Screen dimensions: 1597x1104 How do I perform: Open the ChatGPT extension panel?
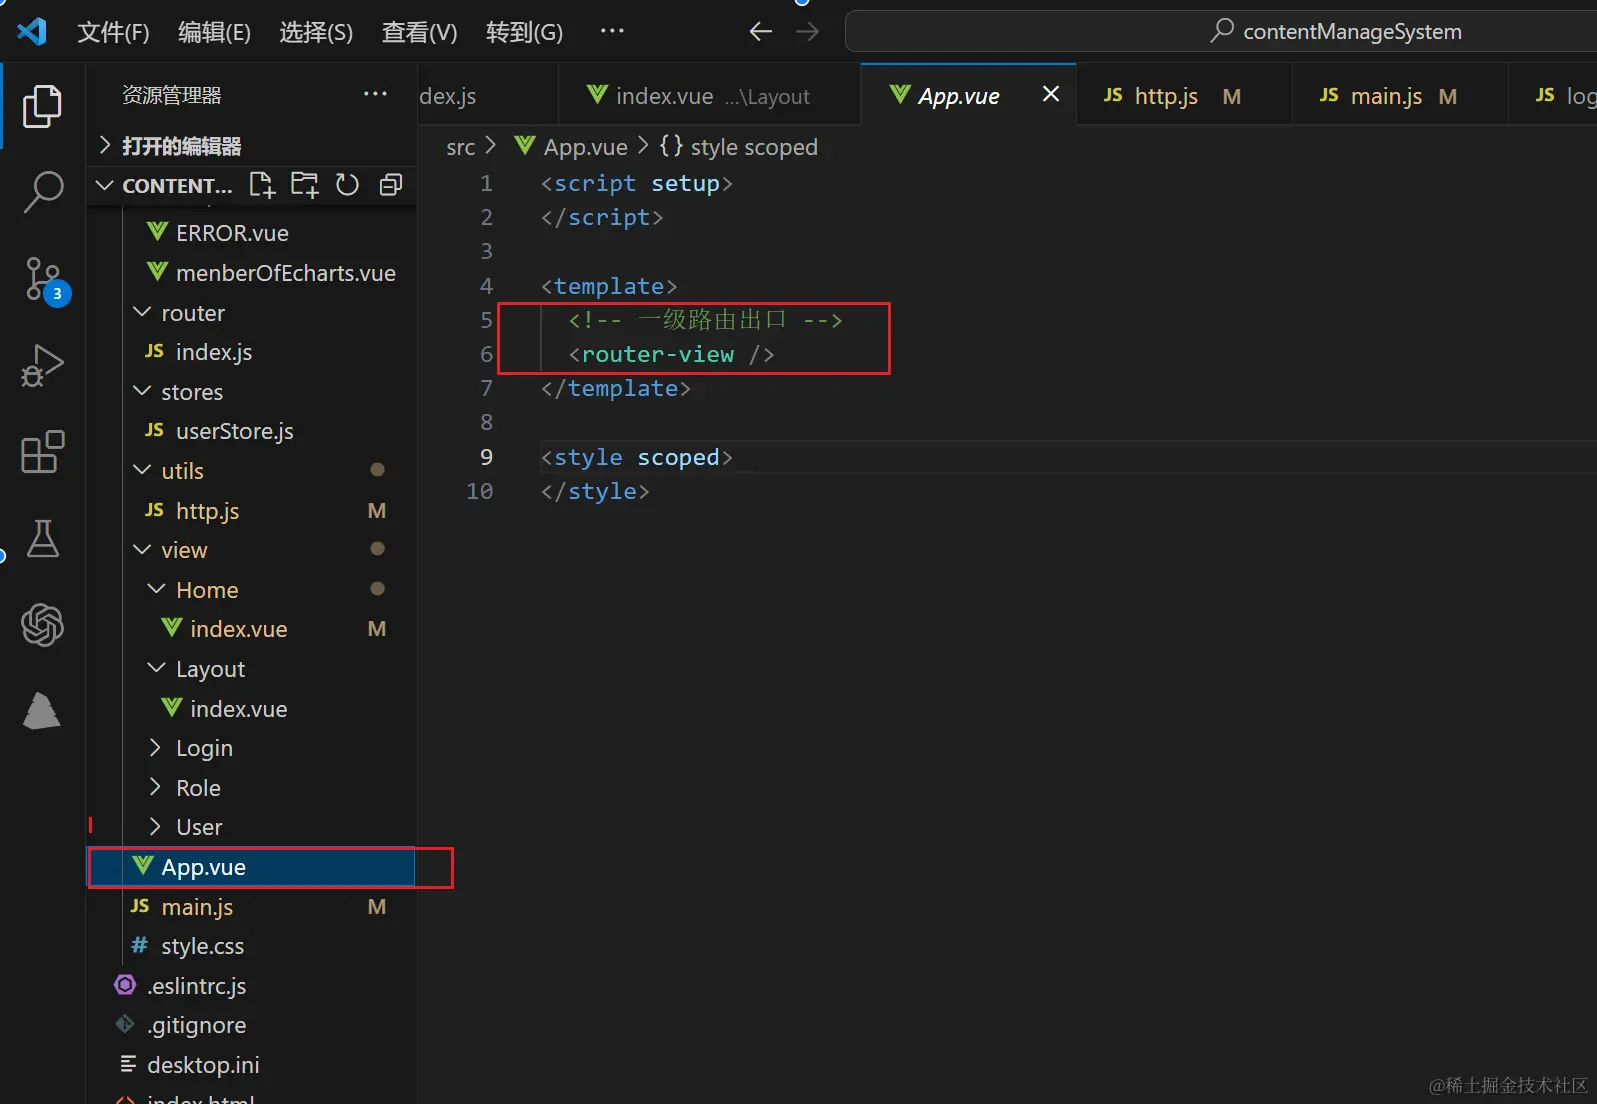tap(42, 625)
